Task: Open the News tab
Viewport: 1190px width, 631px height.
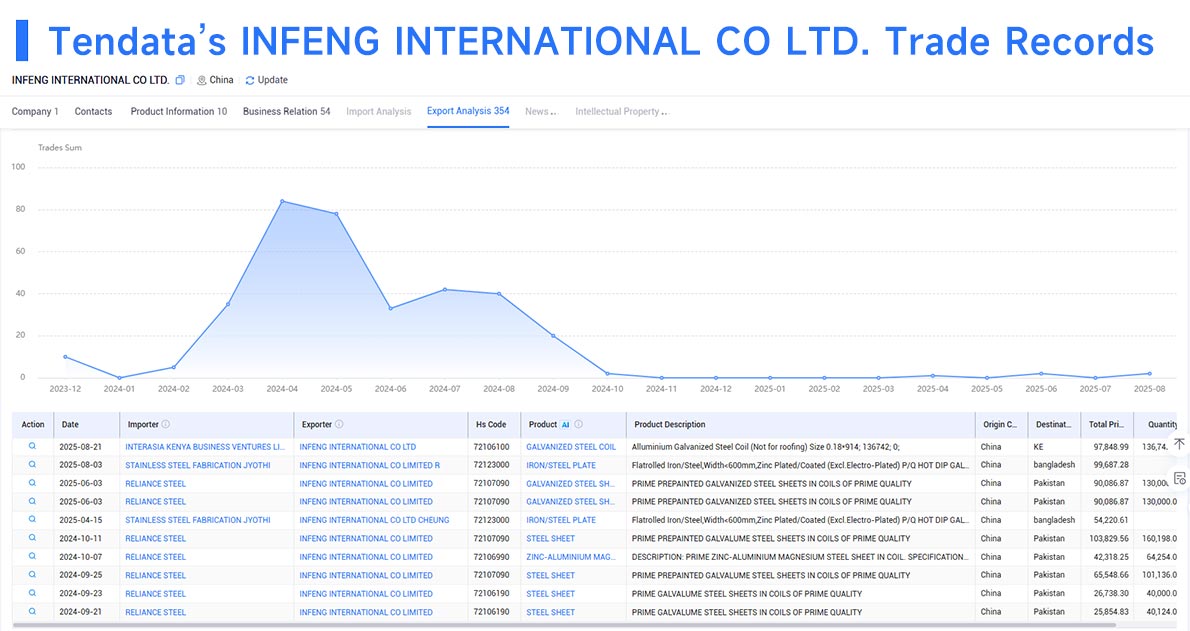Action: point(540,112)
